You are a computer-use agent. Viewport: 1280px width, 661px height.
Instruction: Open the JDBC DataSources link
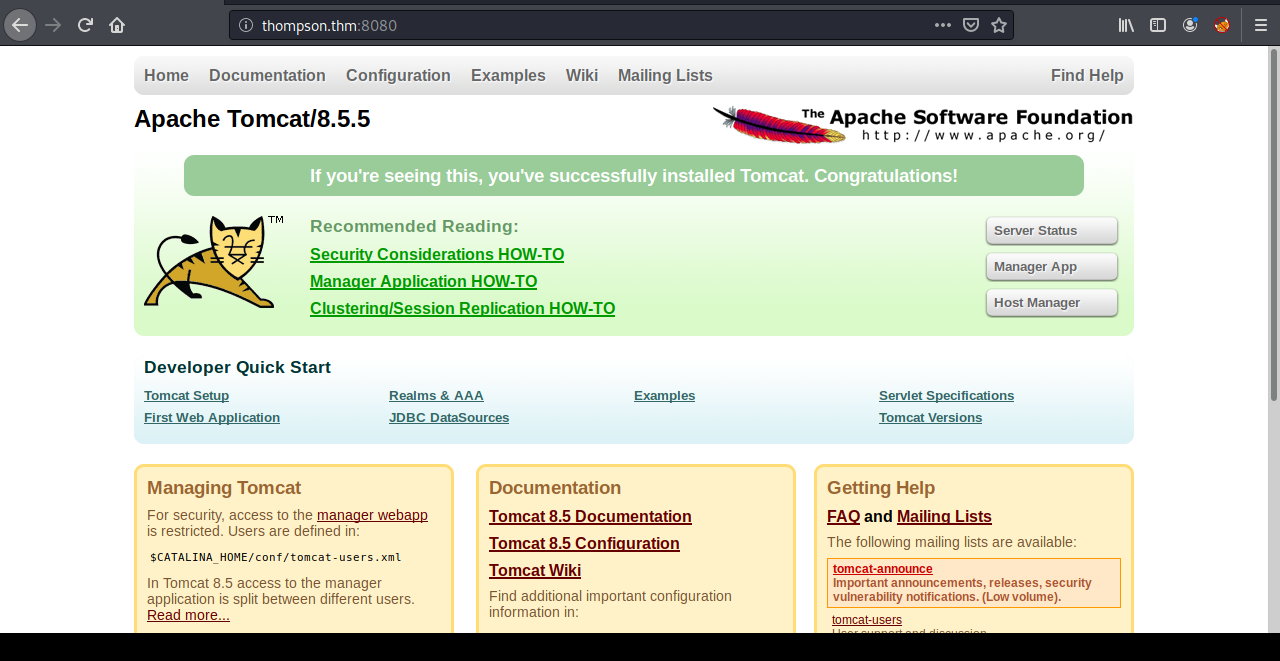[449, 417]
